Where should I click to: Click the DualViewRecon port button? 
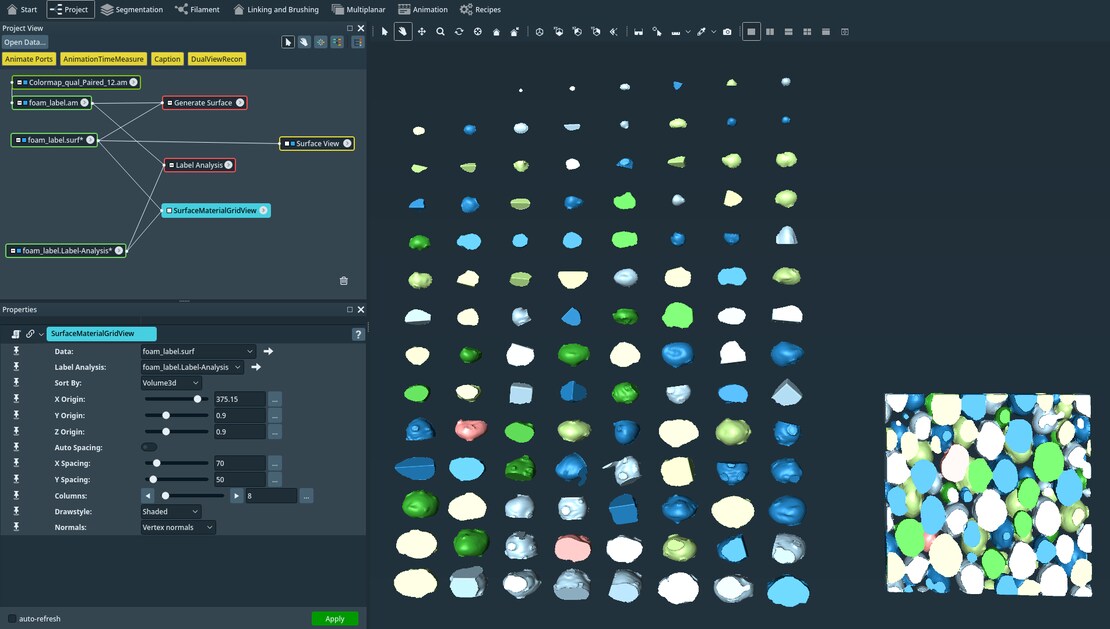(216, 58)
